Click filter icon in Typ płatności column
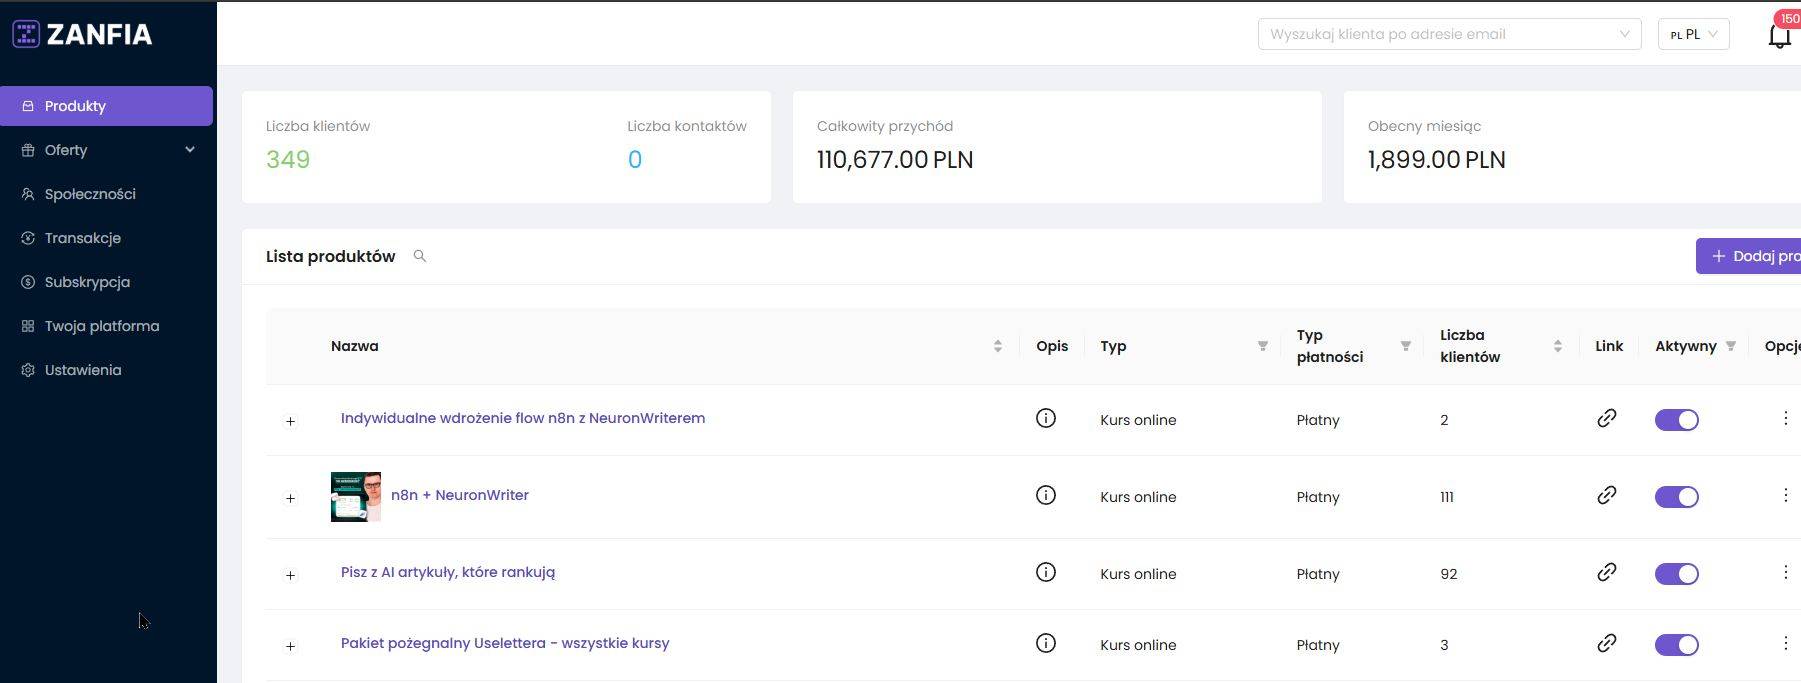 (x=1405, y=346)
